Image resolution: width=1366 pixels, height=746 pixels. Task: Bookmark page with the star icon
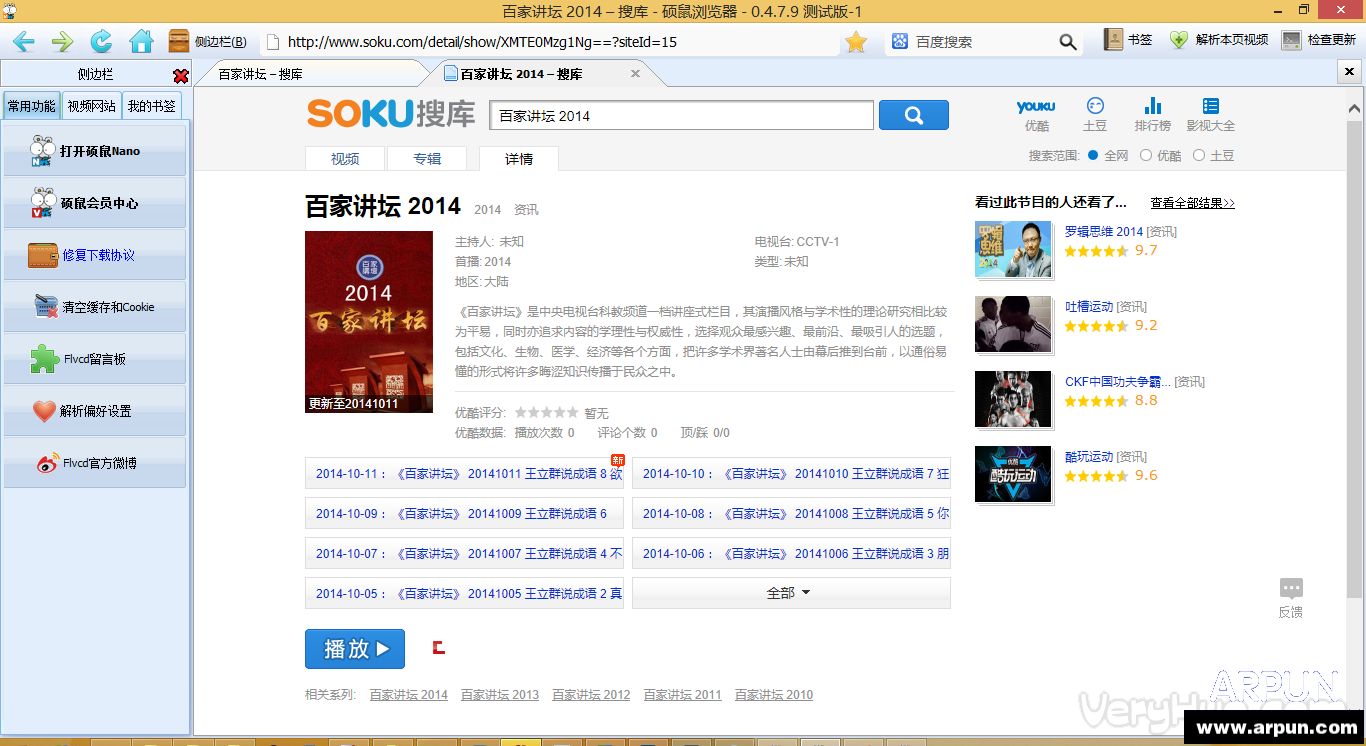click(x=855, y=42)
